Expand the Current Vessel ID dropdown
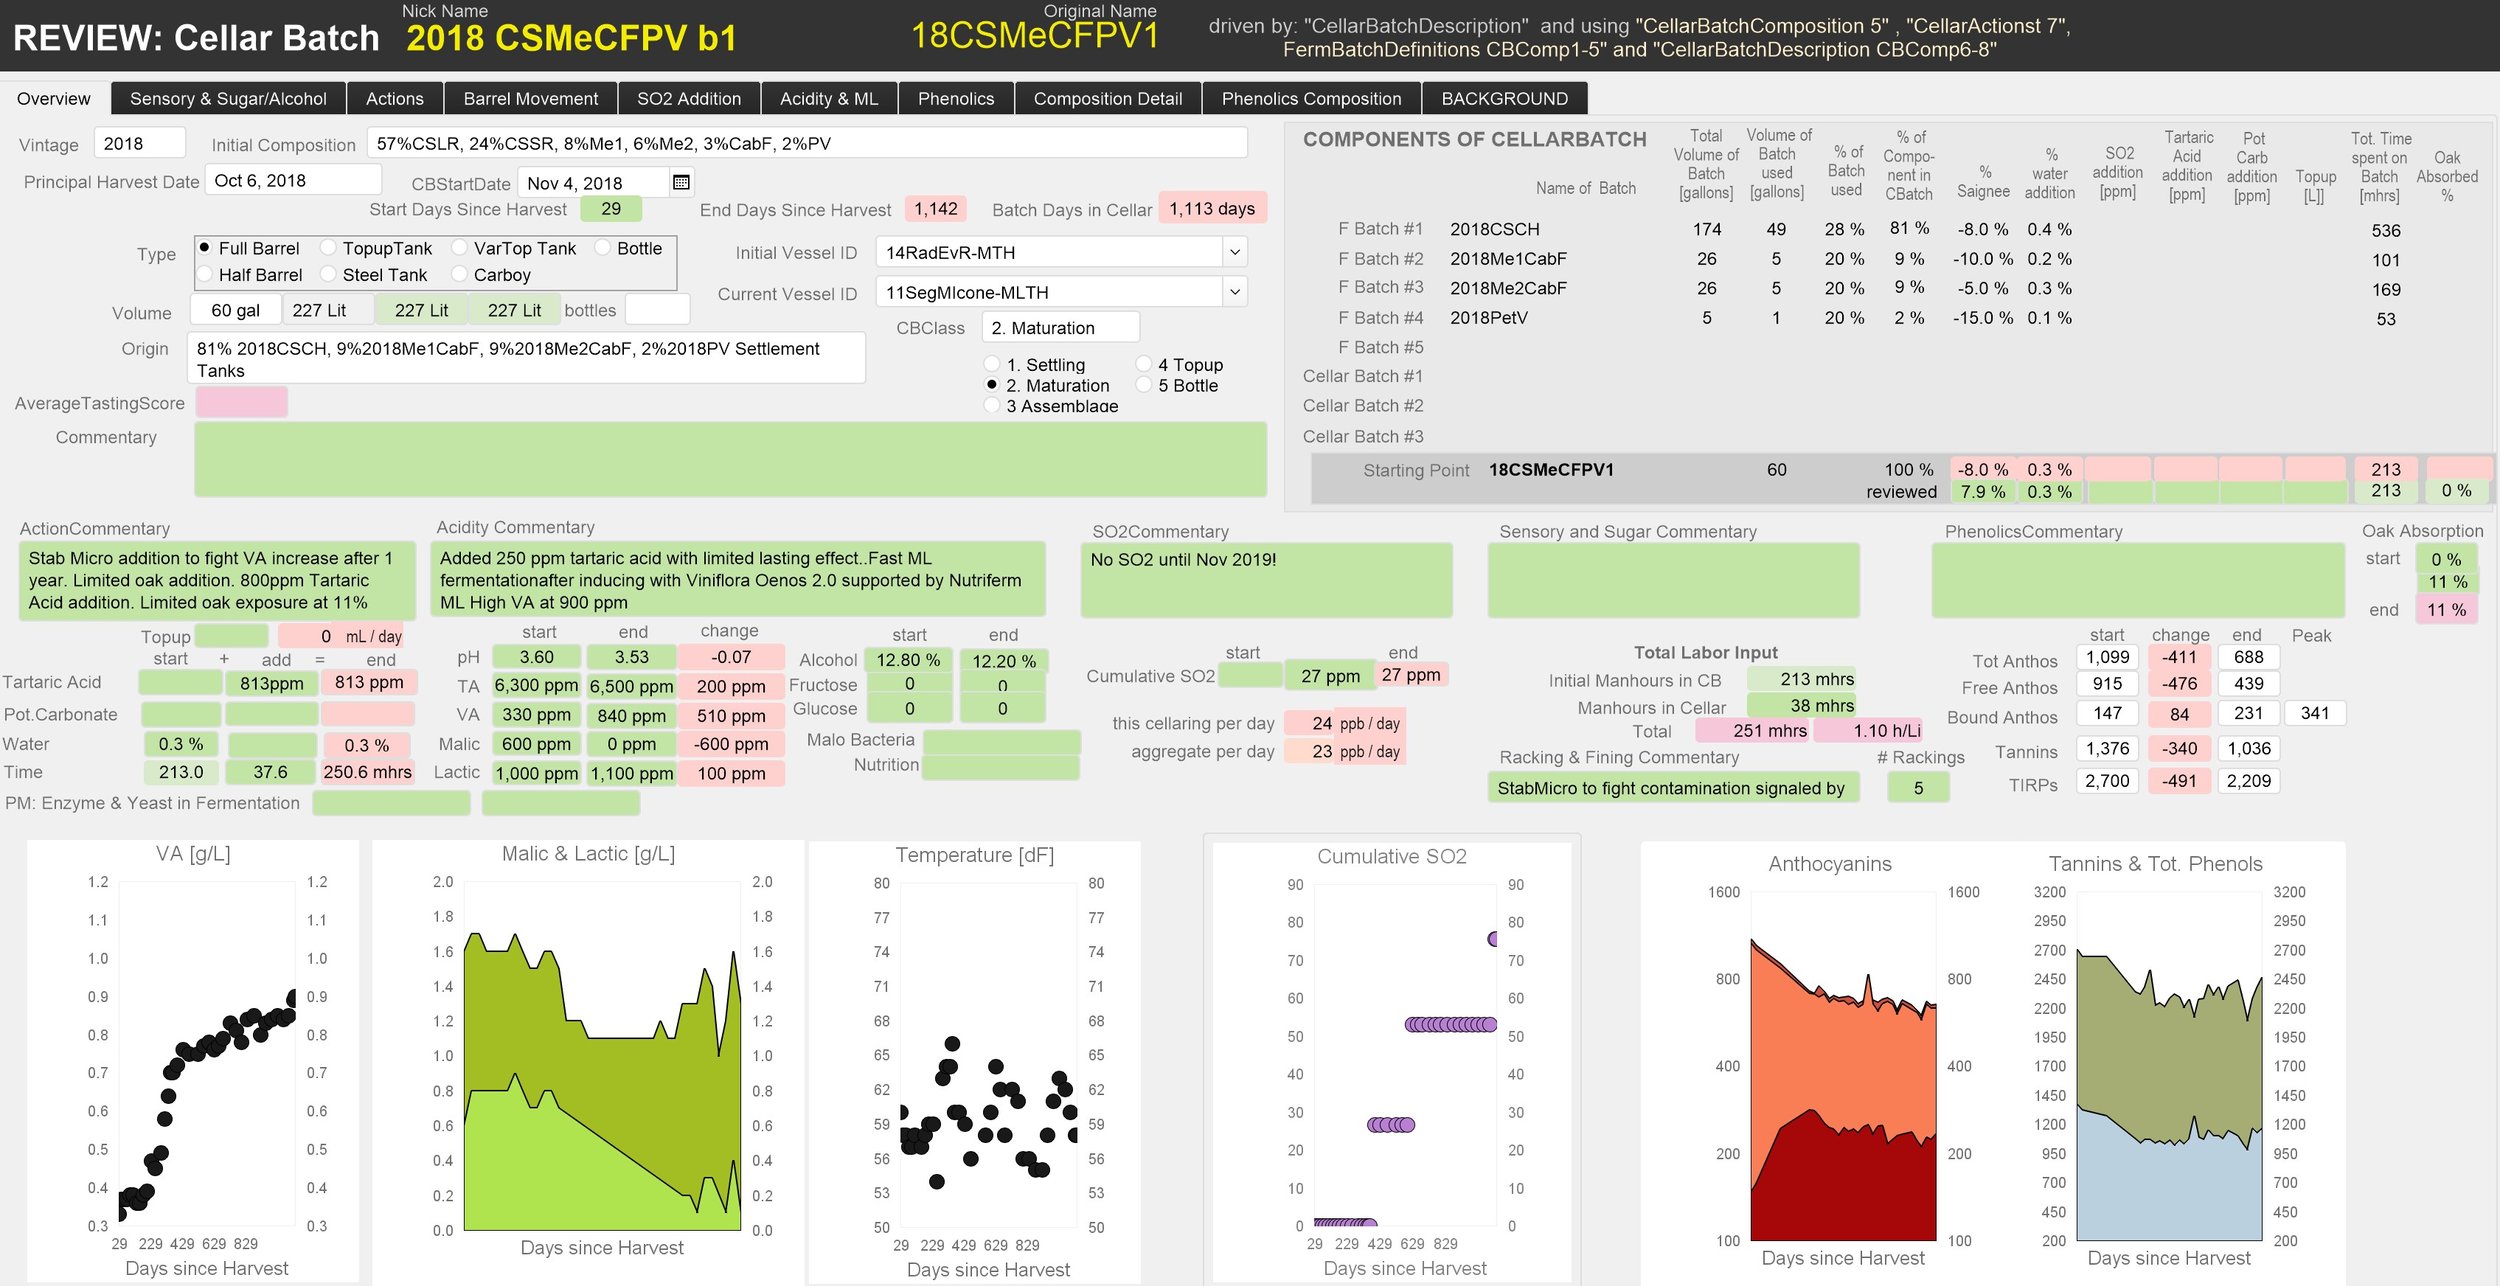The height and width of the screenshot is (1286, 2500). [x=1235, y=292]
